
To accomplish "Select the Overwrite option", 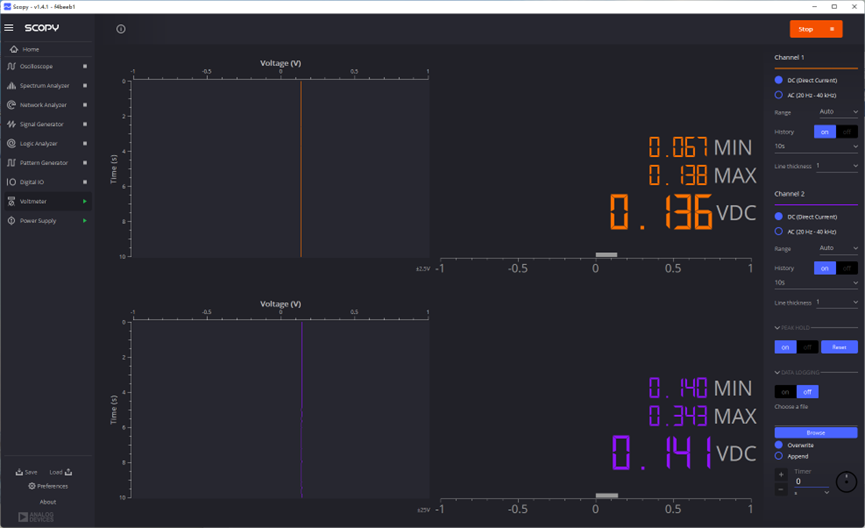I will click(x=778, y=445).
